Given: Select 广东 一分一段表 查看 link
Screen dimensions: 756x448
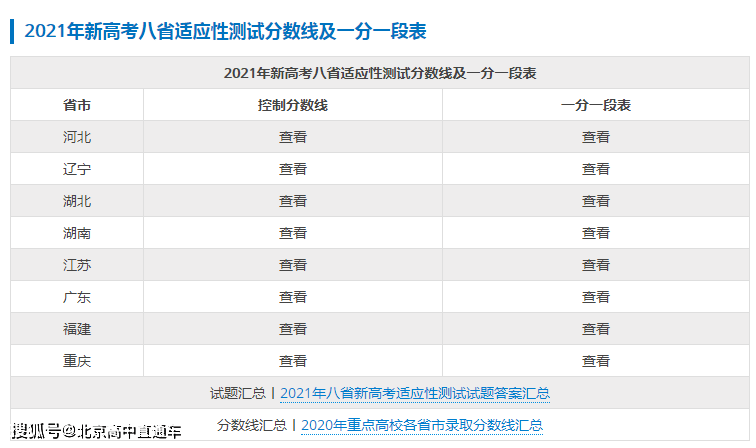Looking at the screenshot, I should pos(595,297).
